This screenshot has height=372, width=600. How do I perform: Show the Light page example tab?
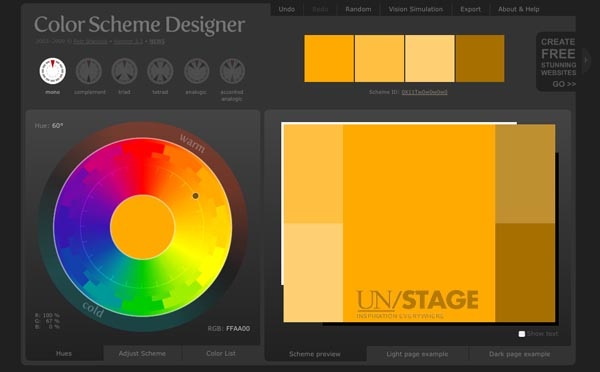[417, 354]
